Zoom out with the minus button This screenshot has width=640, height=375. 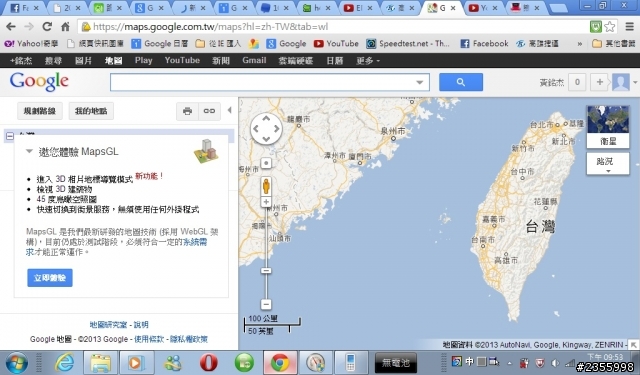click(x=266, y=304)
